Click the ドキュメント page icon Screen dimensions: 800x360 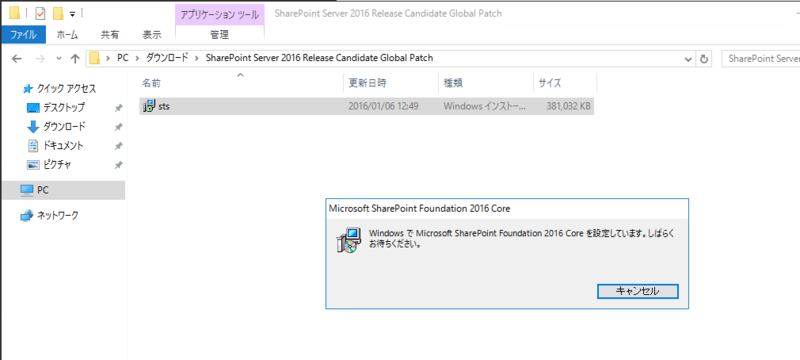pyautogui.click(x=33, y=146)
